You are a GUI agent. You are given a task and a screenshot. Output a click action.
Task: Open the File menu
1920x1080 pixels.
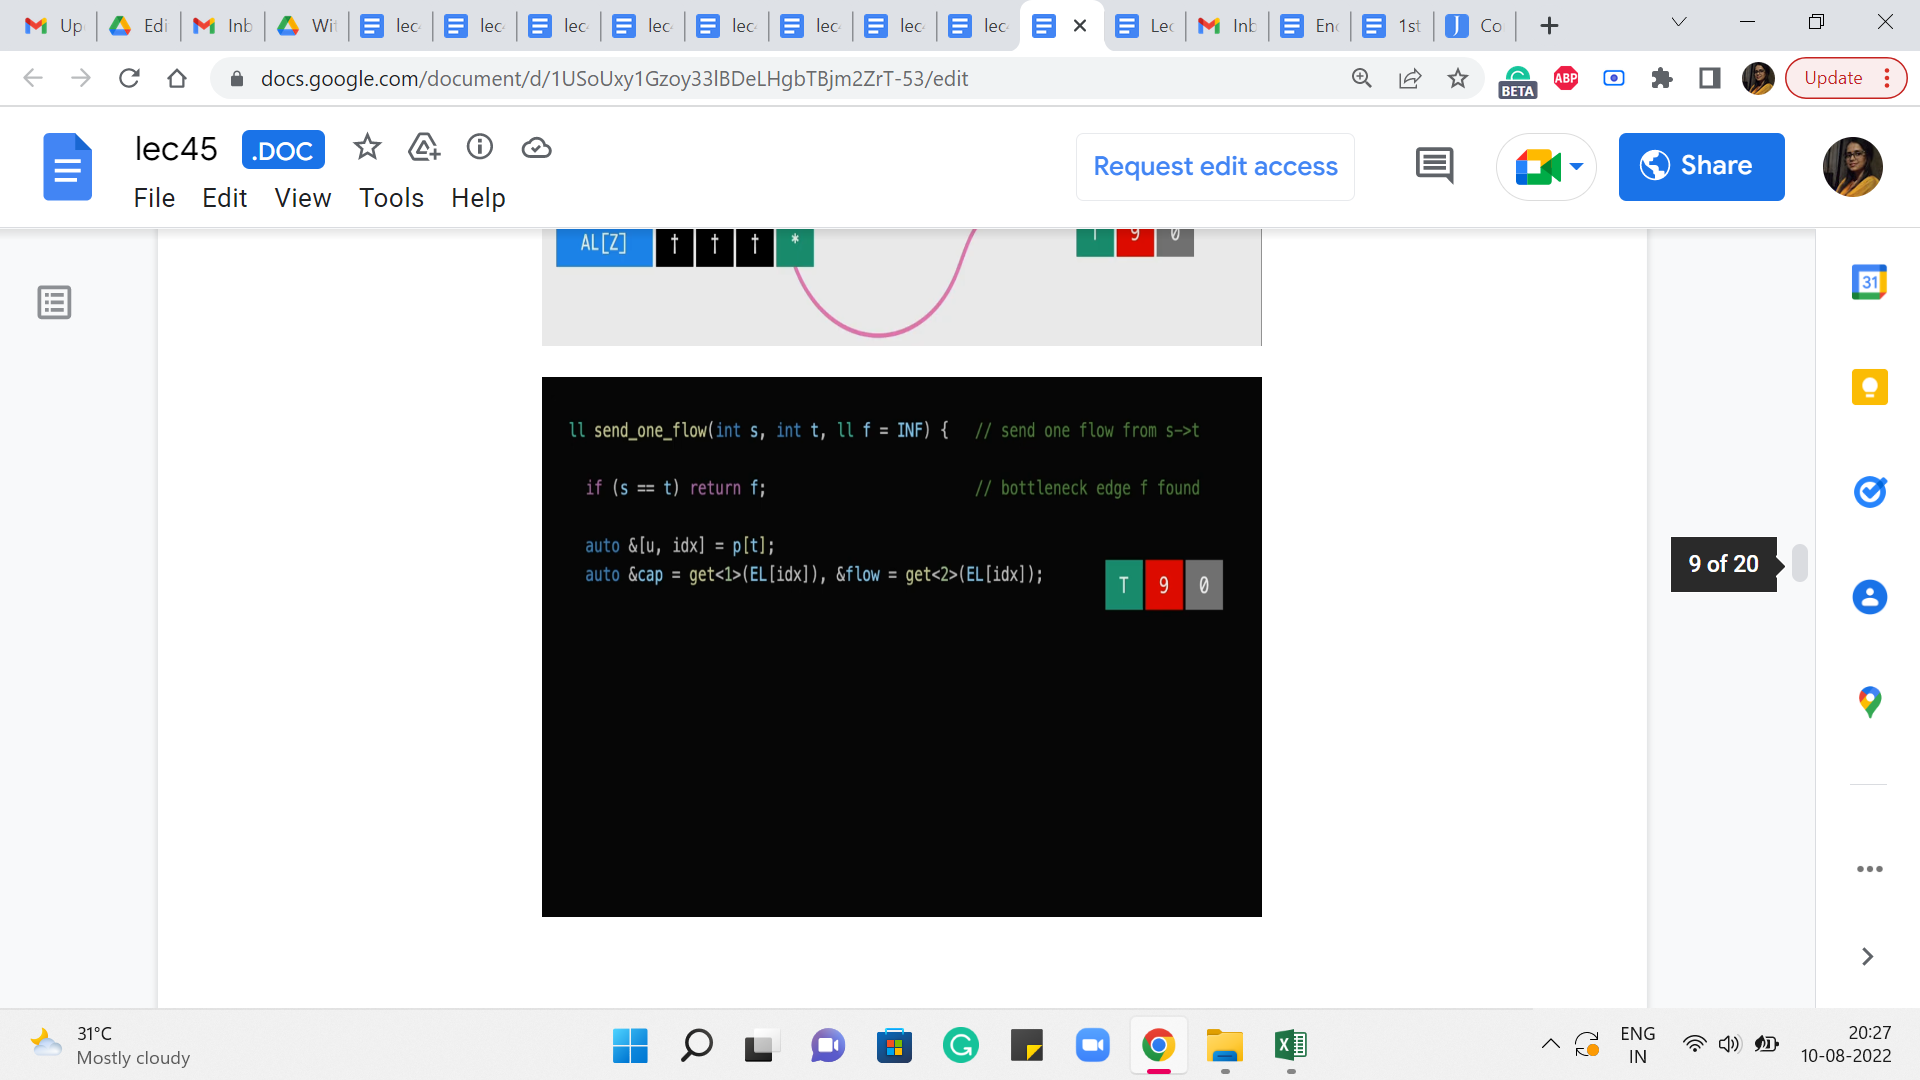click(154, 198)
